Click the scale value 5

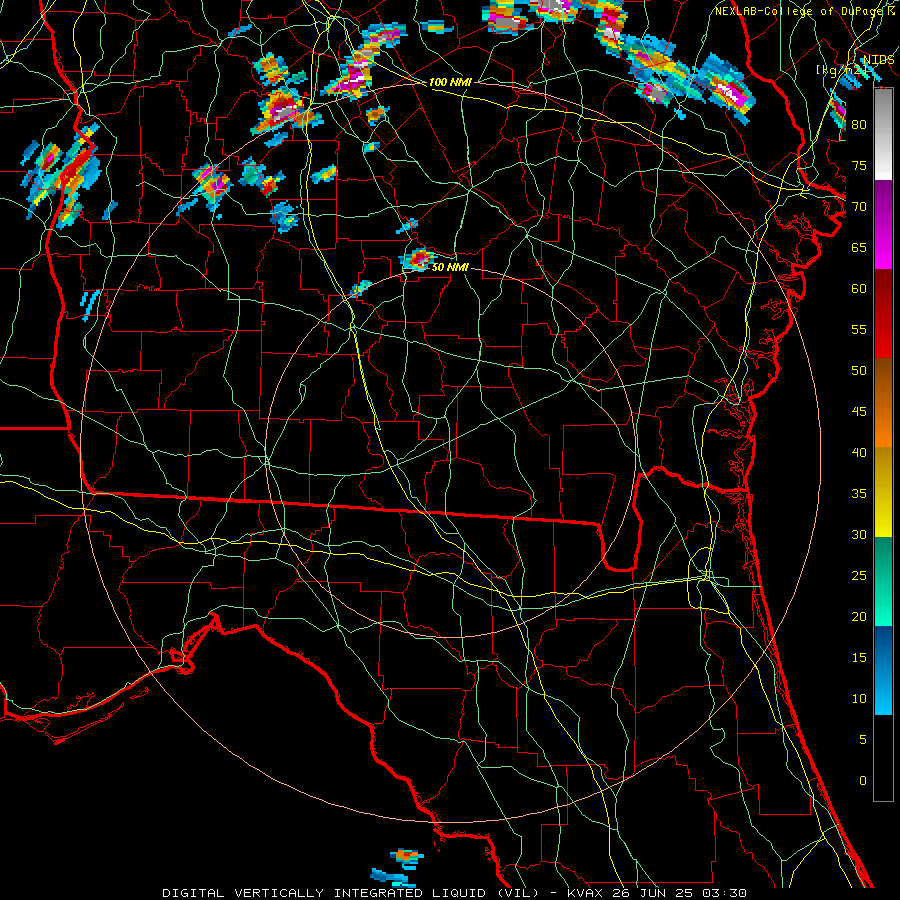863,739
